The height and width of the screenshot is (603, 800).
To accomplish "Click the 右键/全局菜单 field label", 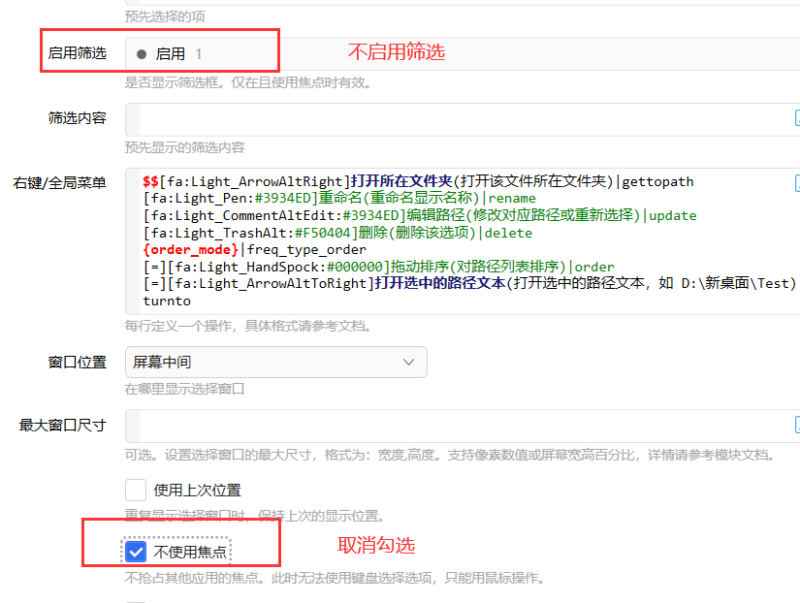I will click(60, 183).
